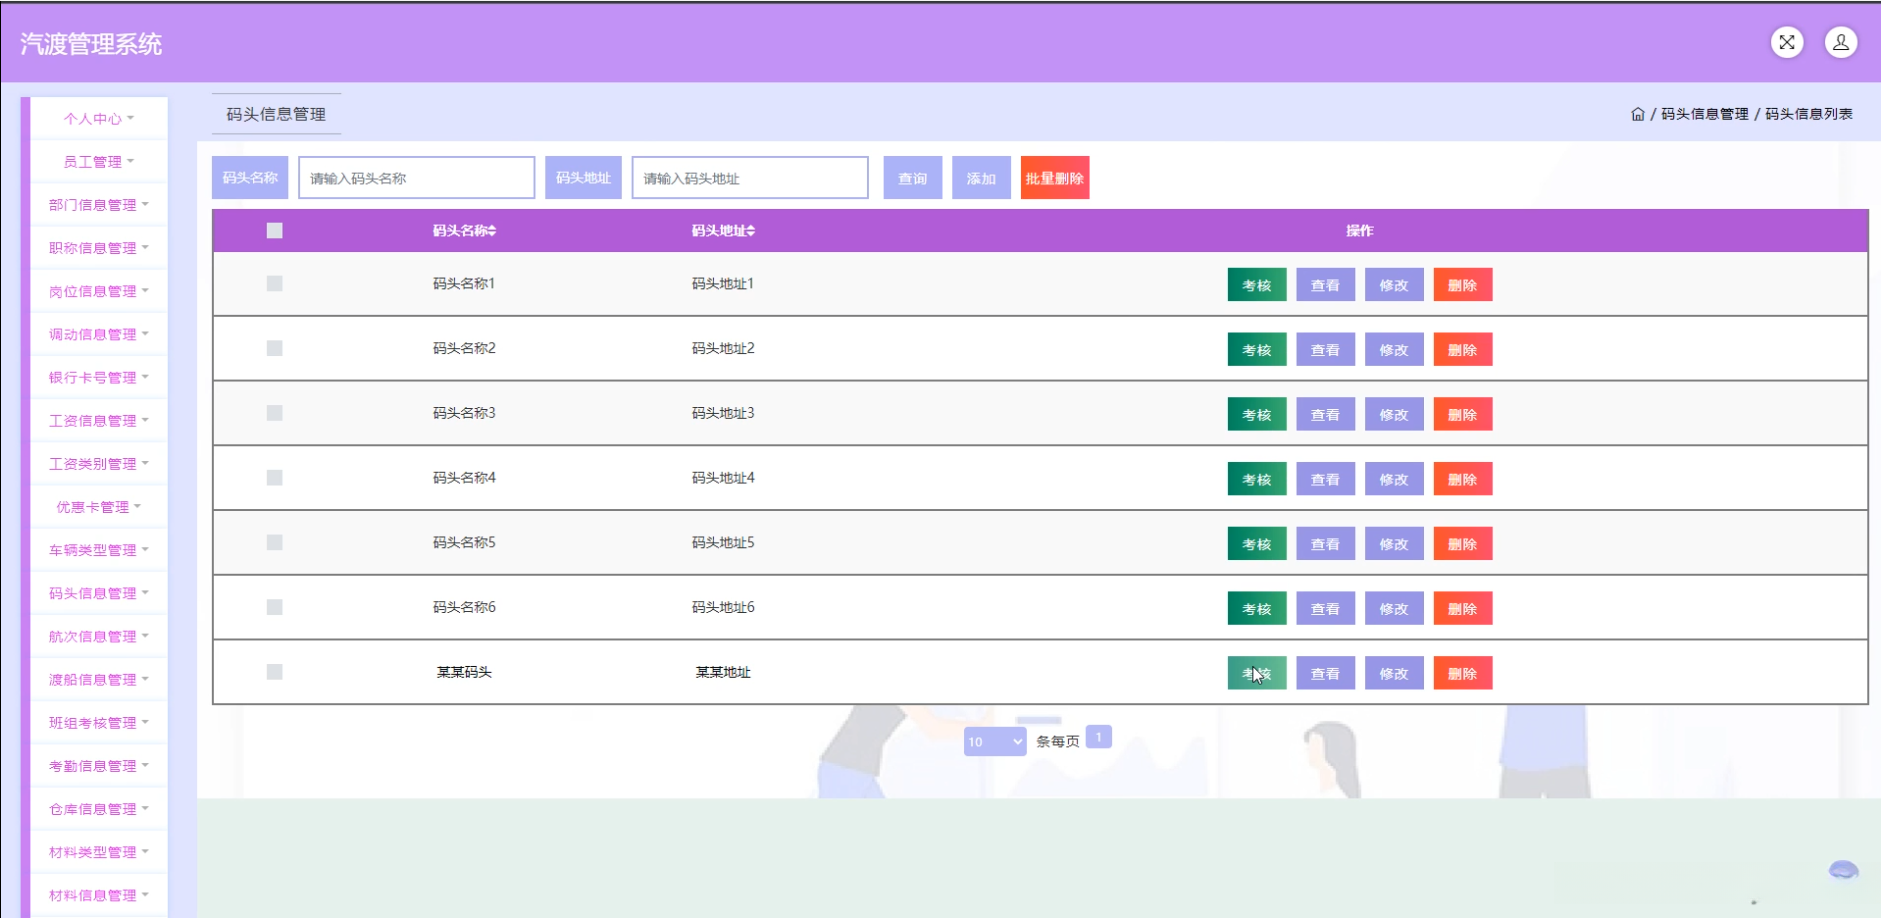1881x918 pixels.
Task: Mark the checkbox for row 码头名称4
Action: 275,478
